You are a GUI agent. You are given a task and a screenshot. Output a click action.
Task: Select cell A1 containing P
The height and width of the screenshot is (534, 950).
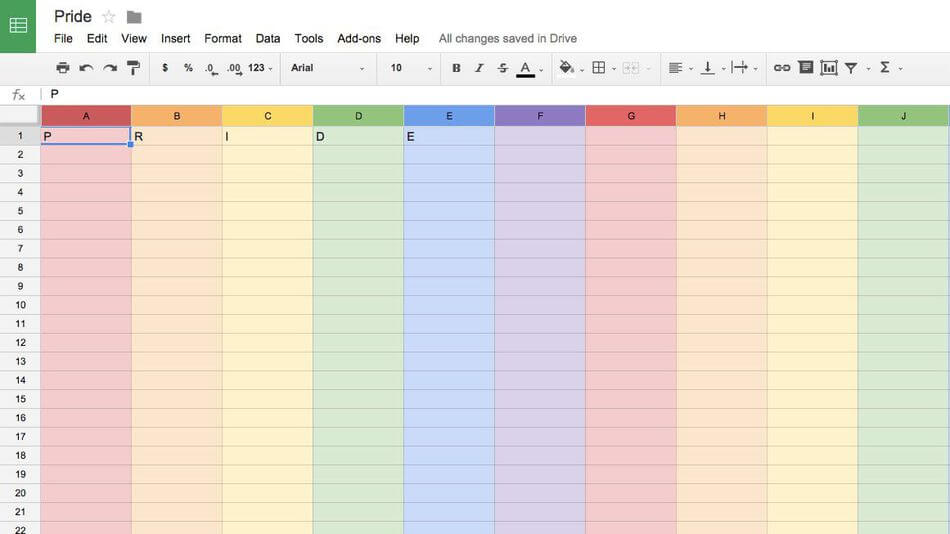click(x=86, y=136)
